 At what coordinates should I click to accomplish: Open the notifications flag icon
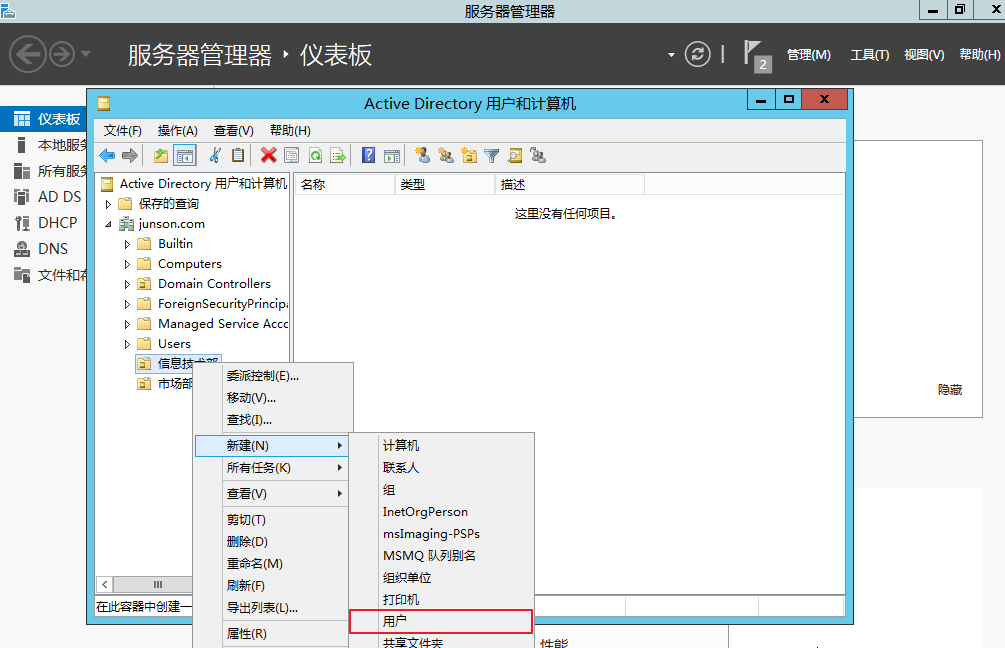point(757,56)
